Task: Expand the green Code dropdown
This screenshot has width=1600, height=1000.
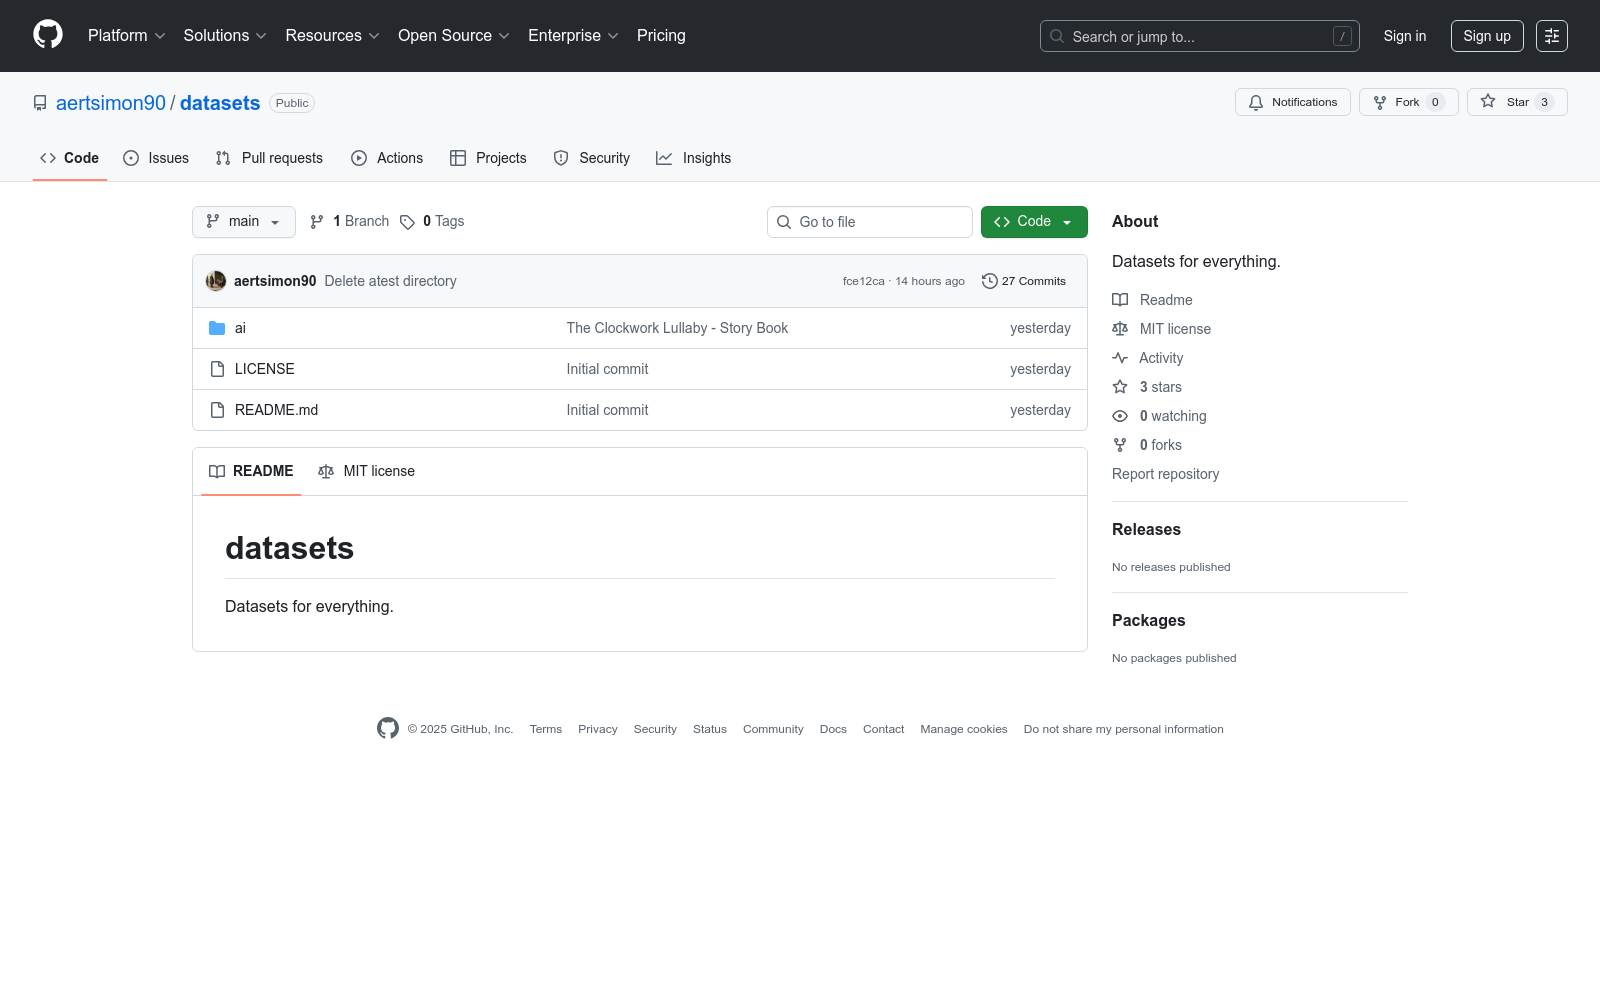Action: tap(1034, 222)
